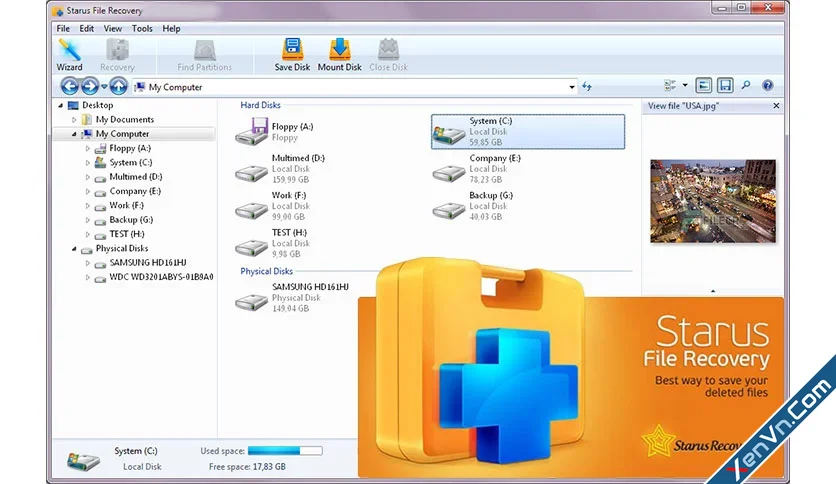Collapse the Physical Disks tree node
The image size is (836, 484).
74,249
